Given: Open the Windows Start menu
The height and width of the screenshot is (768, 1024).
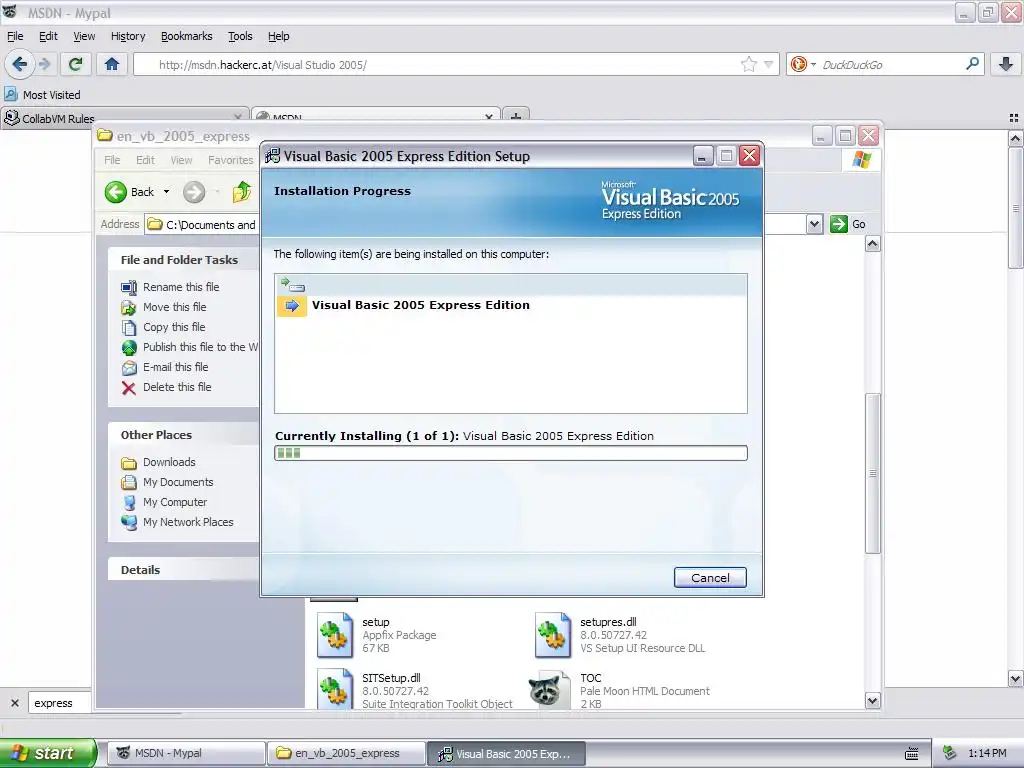Looking at the screenshot, I should [x=48, y=753].
